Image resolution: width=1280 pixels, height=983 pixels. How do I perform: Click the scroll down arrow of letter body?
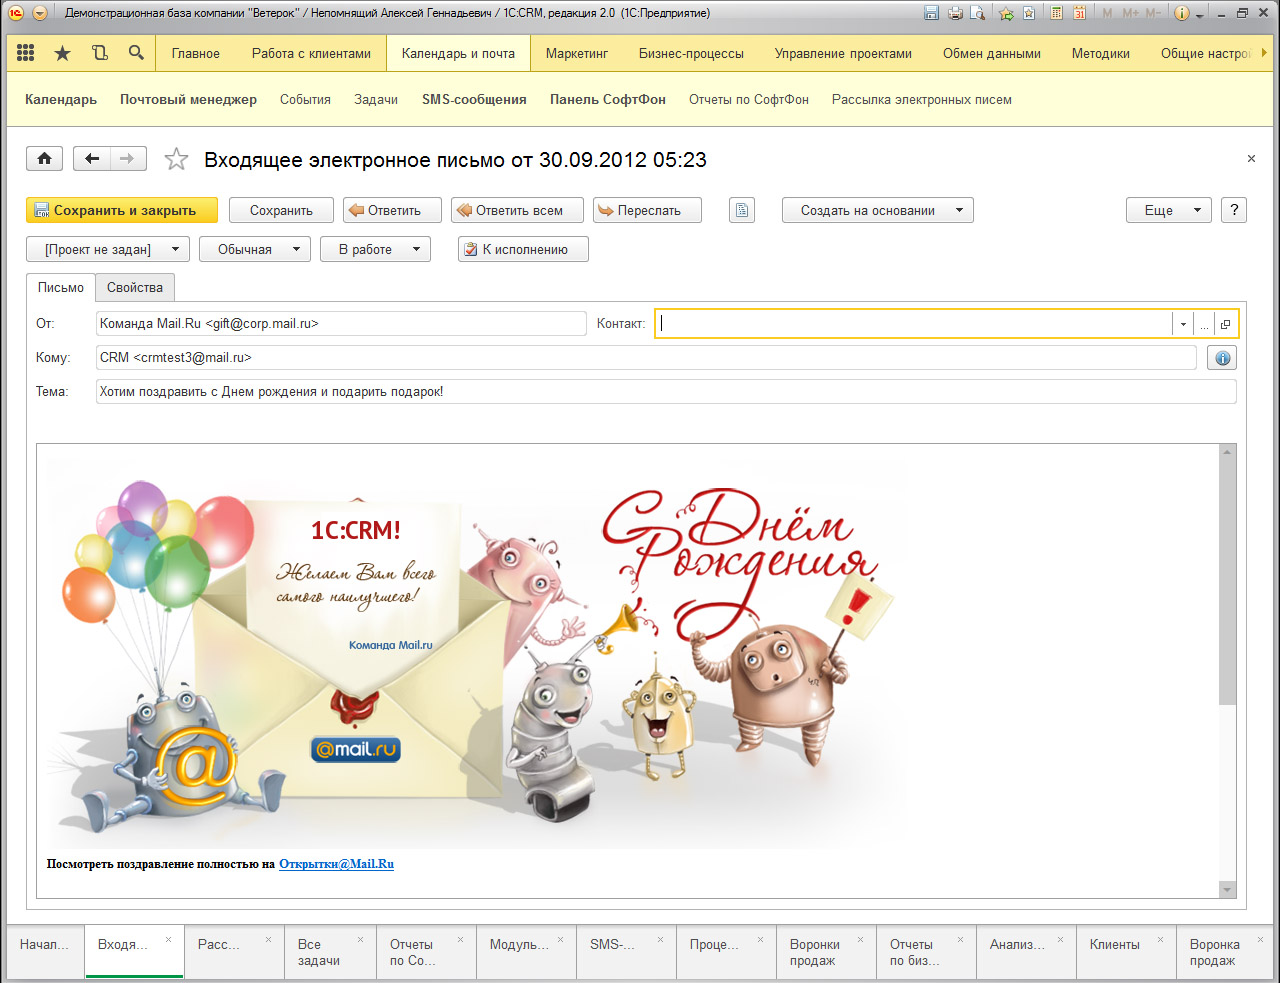click(x=1228, y=890)
